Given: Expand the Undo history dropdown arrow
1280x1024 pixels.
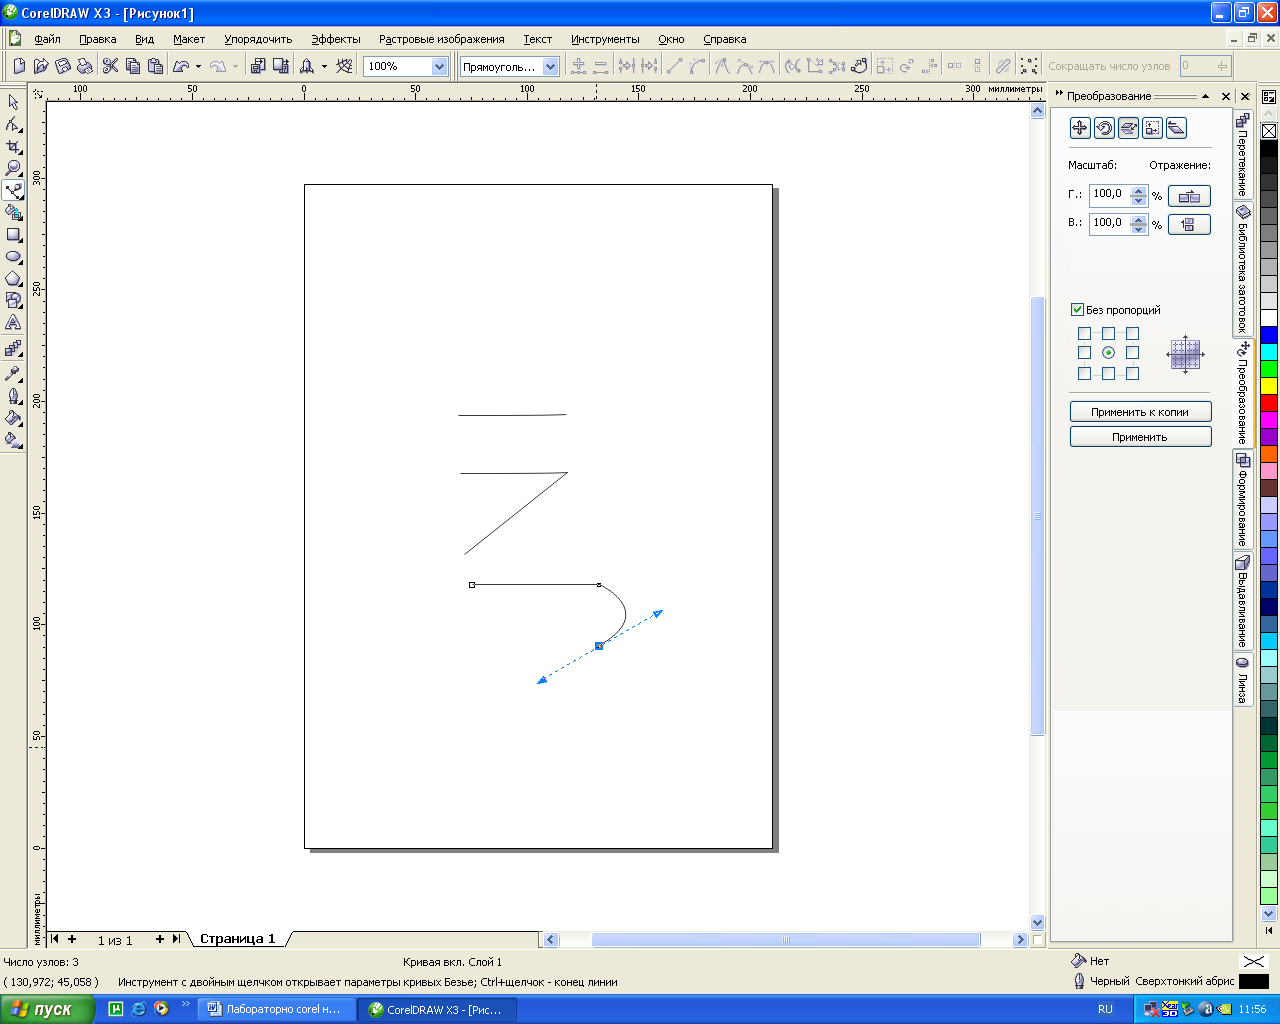Looking at the screenshot, I should coord(198,67).
